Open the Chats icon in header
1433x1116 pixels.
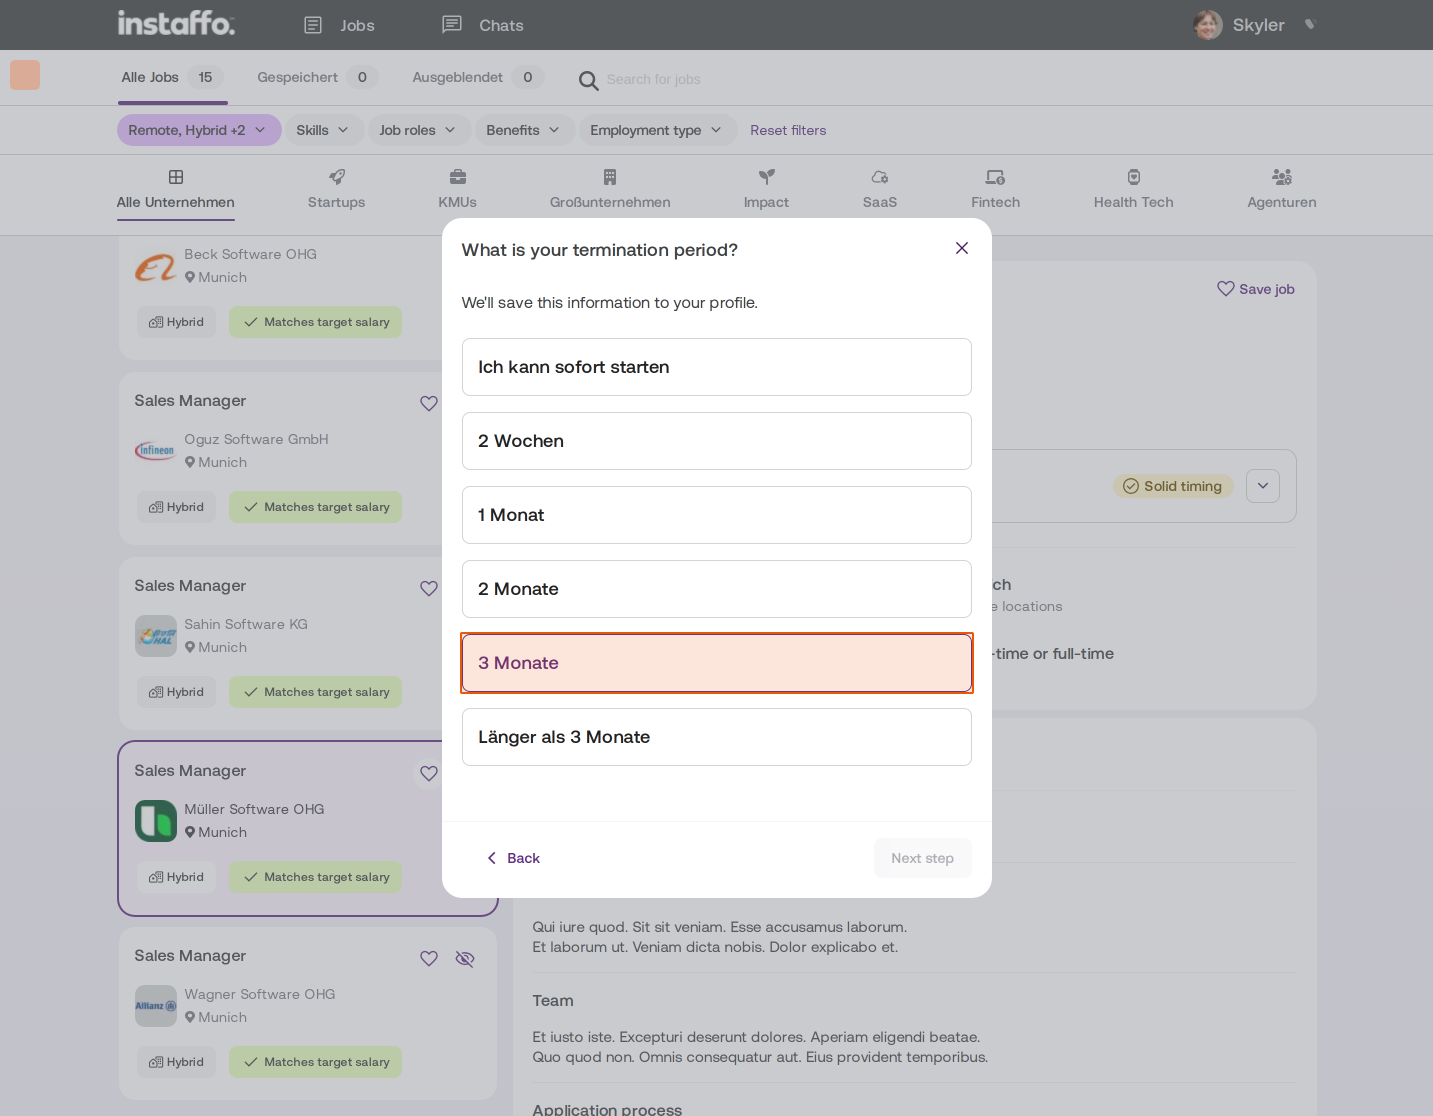452,25
